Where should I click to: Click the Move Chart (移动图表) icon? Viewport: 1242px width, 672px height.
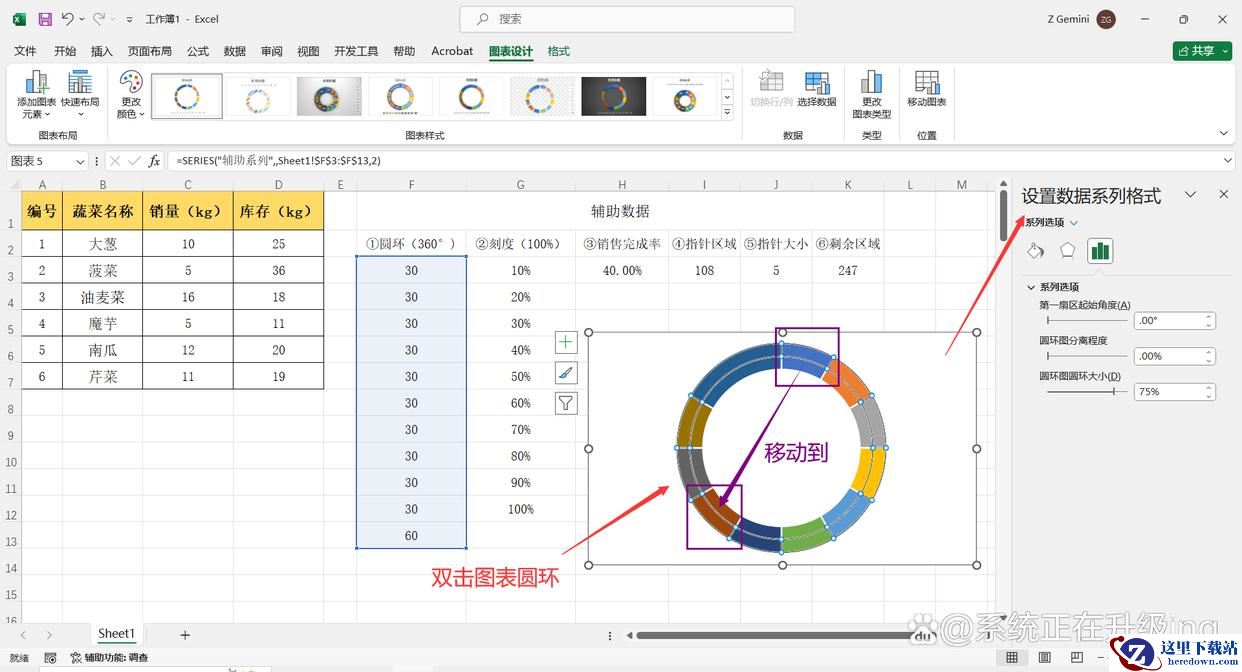(926, 84)
